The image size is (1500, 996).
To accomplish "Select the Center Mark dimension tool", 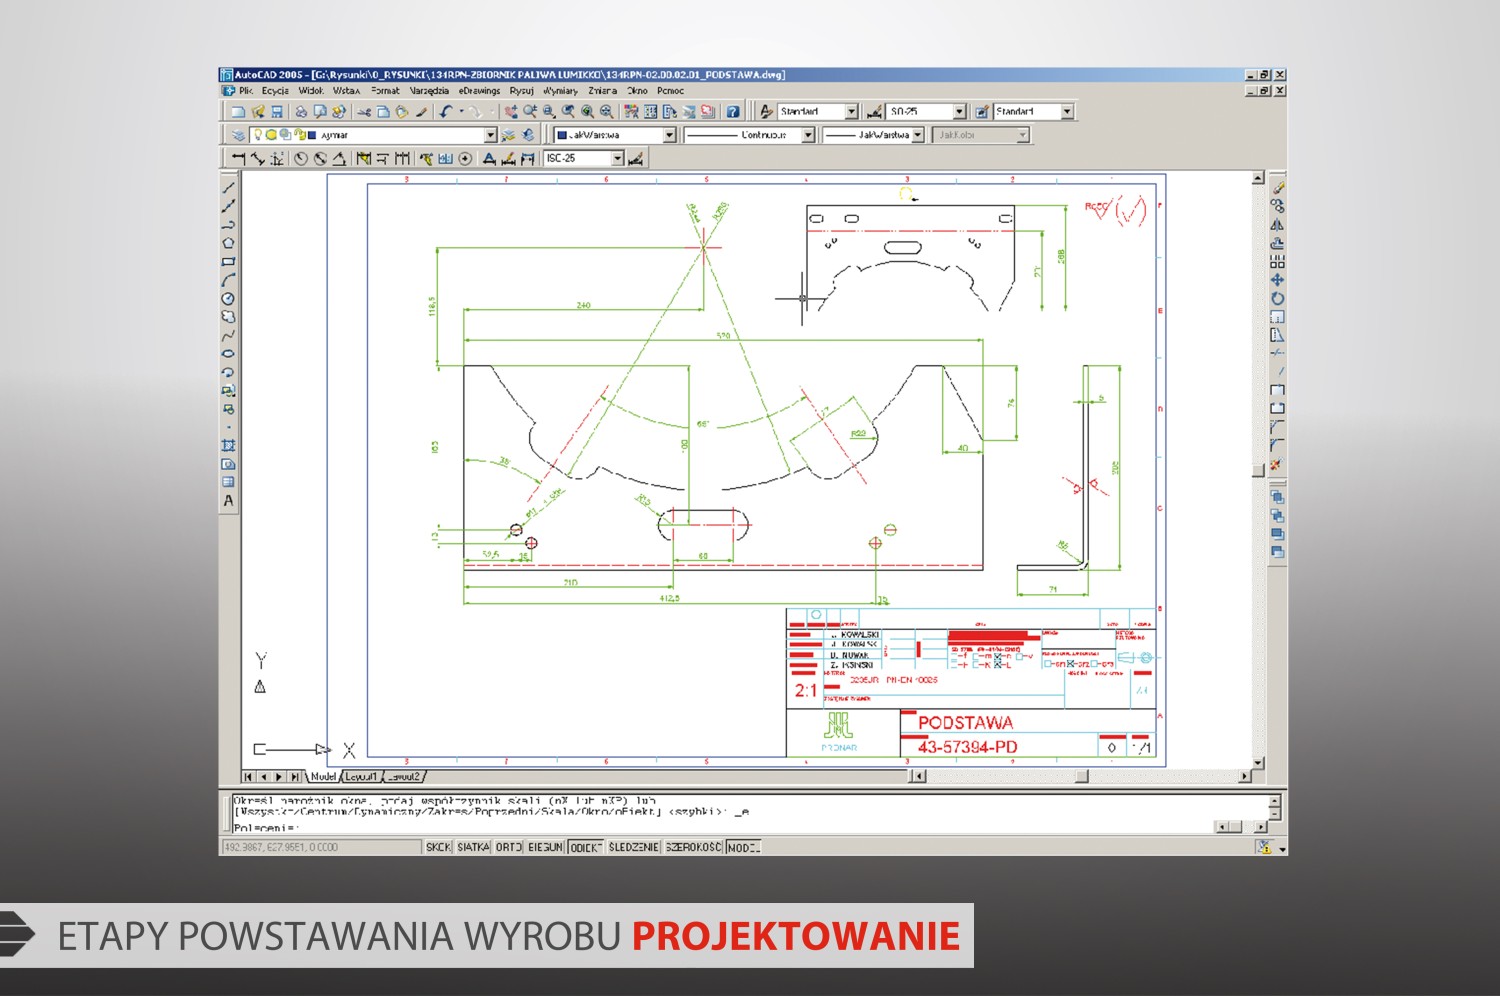I will coord(465,158).
